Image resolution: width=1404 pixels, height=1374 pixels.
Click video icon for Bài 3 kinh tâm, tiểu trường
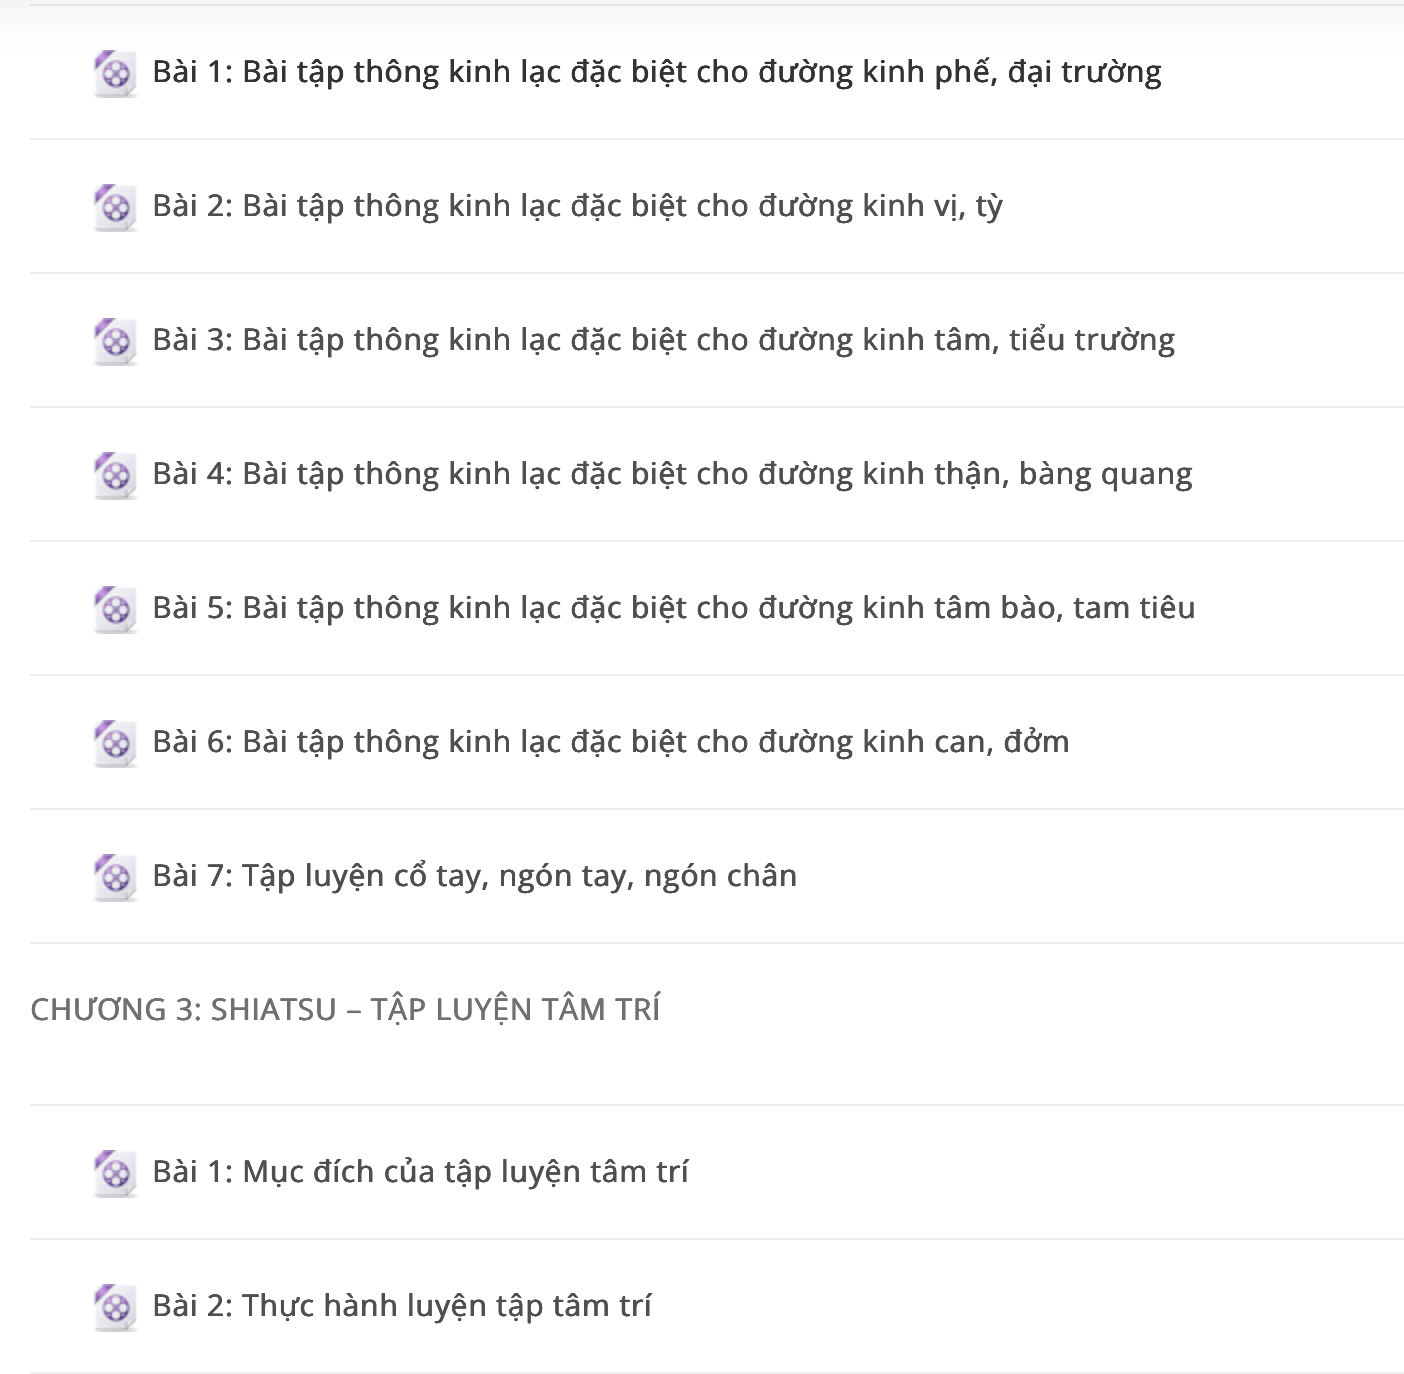click(115, 342)
